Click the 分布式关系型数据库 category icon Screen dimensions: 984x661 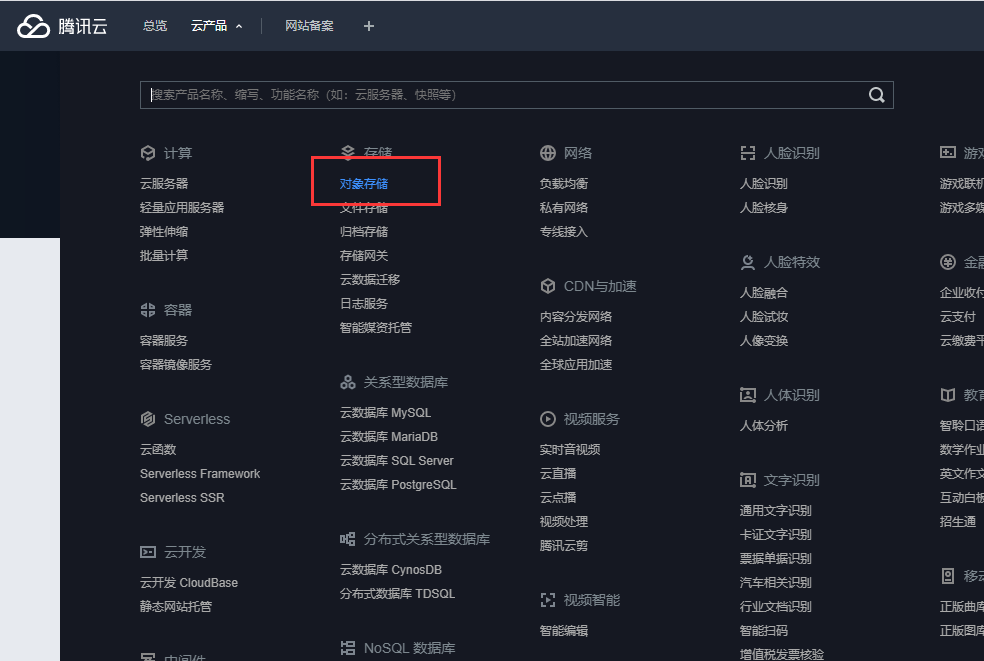348,539
